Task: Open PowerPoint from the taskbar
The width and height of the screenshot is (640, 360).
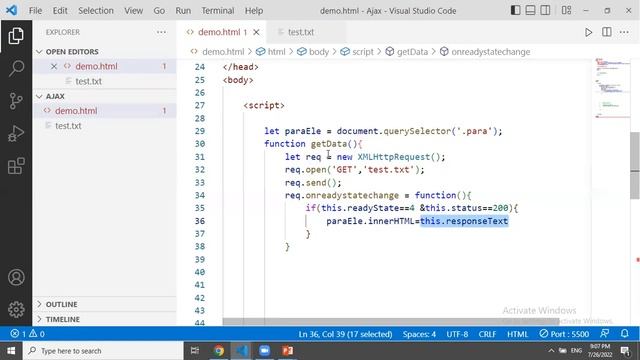Action: [287, 351]
